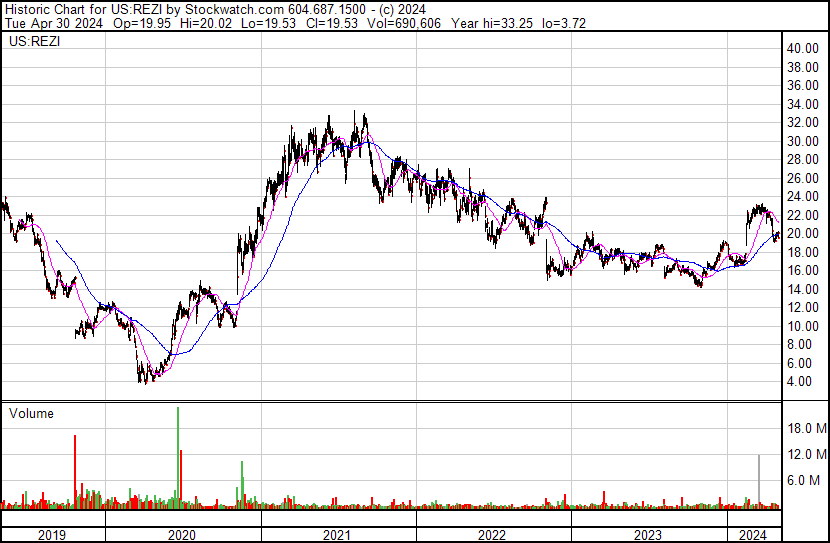The width and height of the screenshot is (830, 543).
Task: Click the 26.00 price axis label
Action: click(x=802, y=178)
